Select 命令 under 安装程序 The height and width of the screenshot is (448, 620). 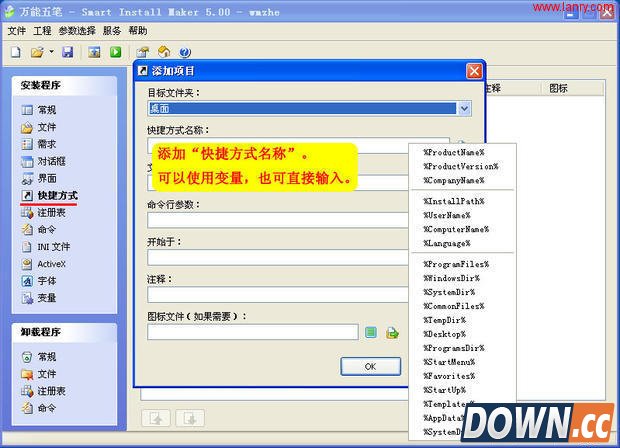click(x=39, y=229)
